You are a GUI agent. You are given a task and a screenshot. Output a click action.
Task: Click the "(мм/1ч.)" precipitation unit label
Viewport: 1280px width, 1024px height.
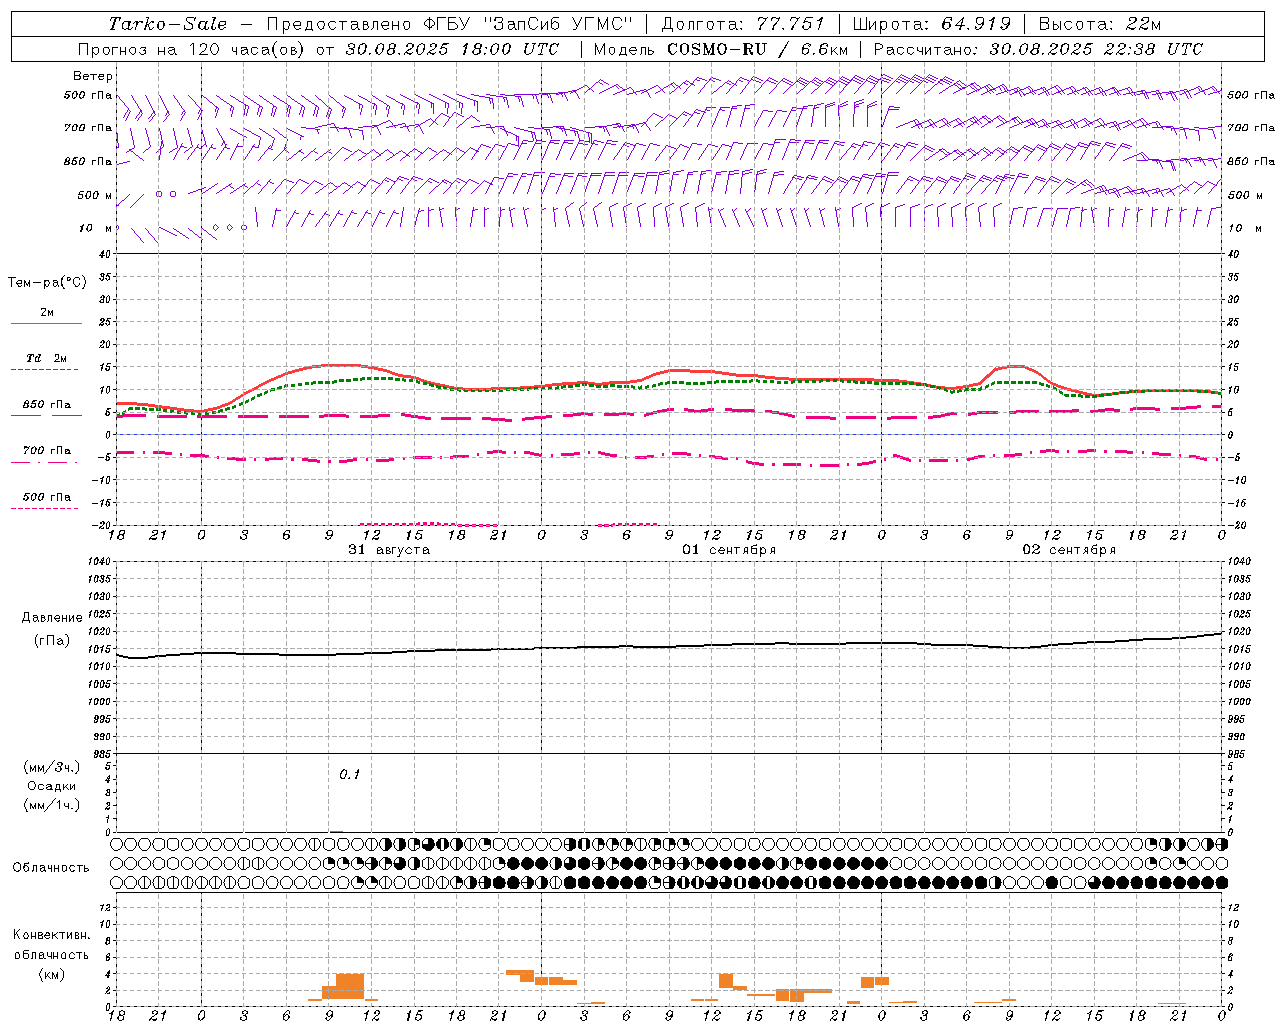(52, 805)
